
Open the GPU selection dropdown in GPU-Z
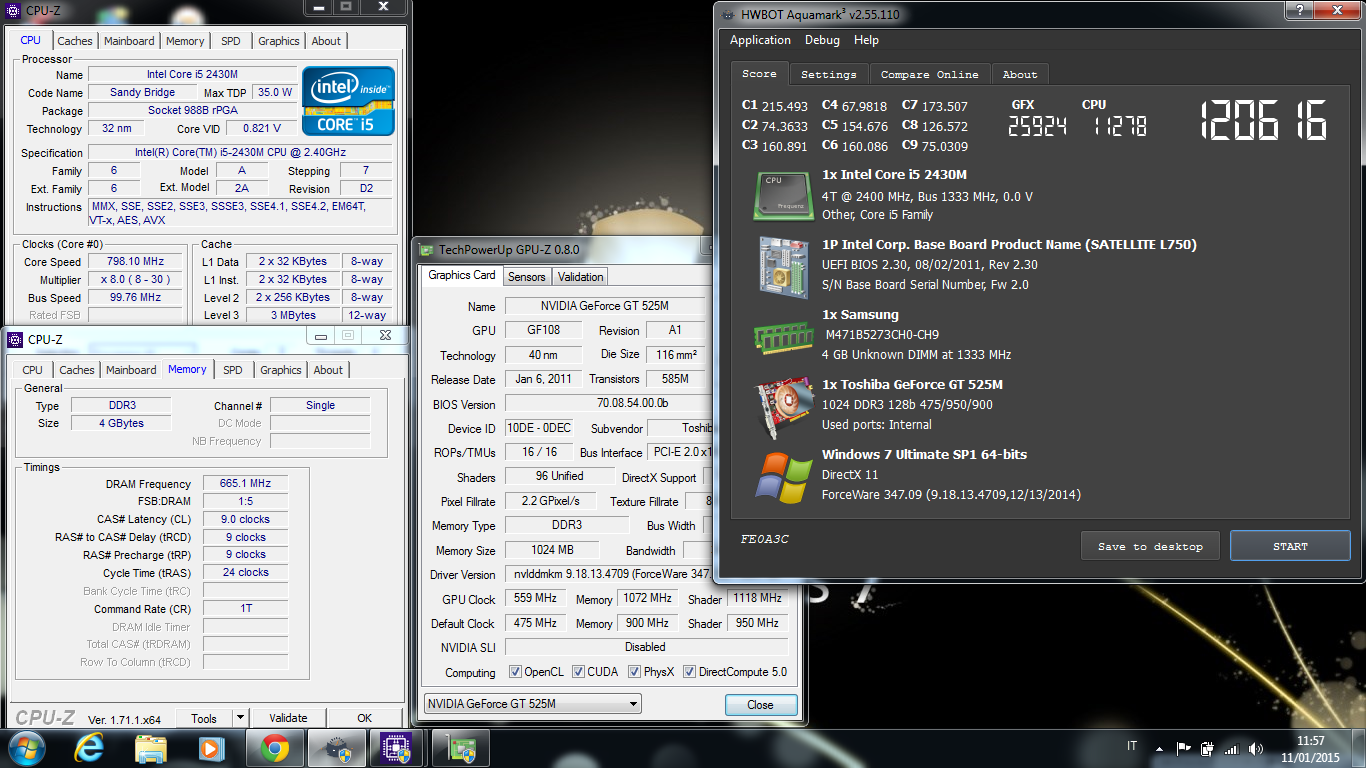pos(533,704)
